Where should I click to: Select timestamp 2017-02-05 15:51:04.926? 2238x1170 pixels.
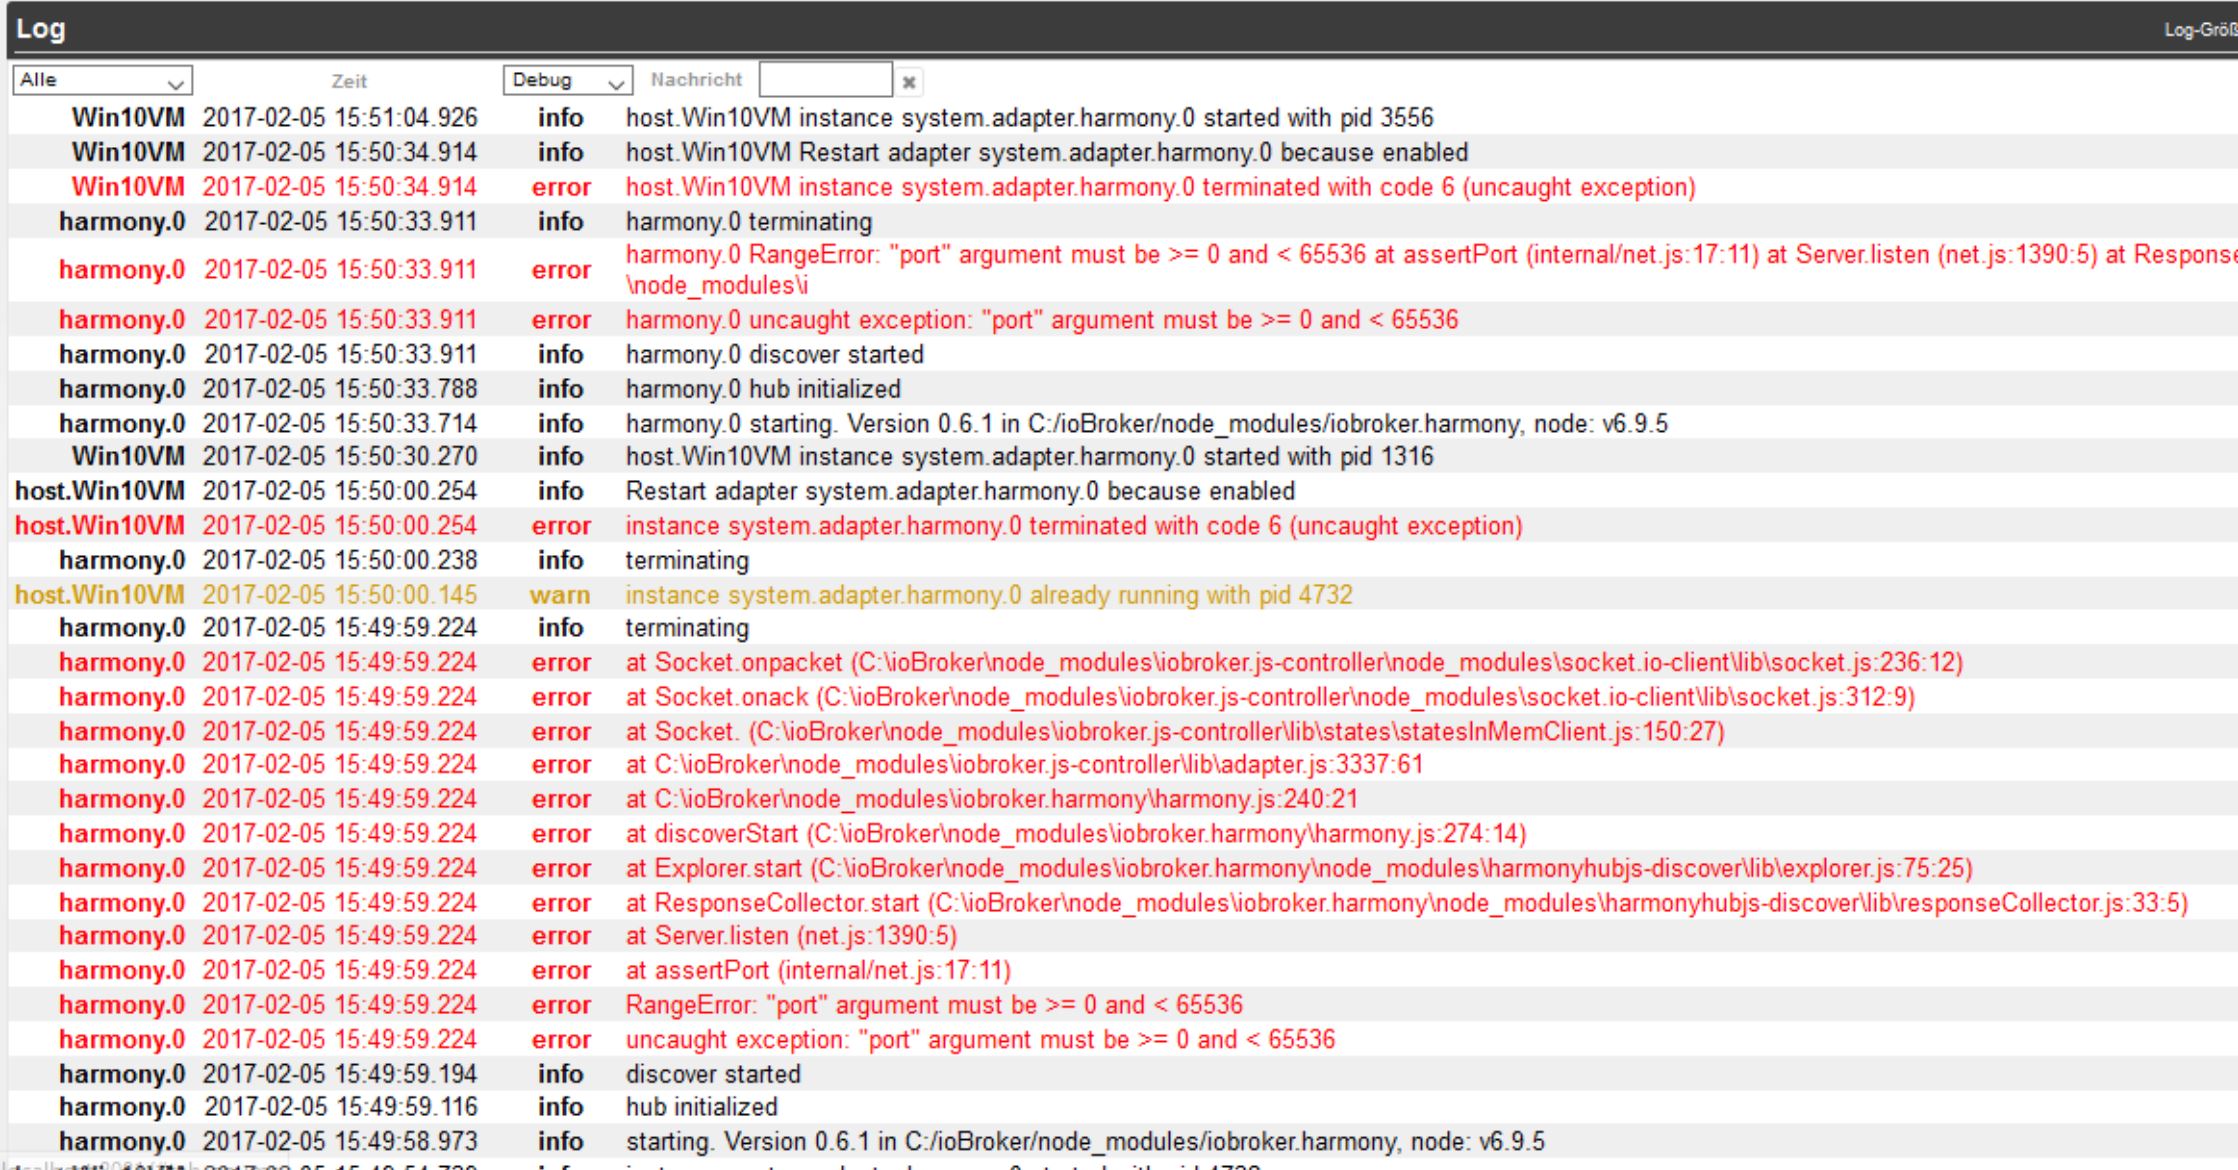tap(340, 118)
